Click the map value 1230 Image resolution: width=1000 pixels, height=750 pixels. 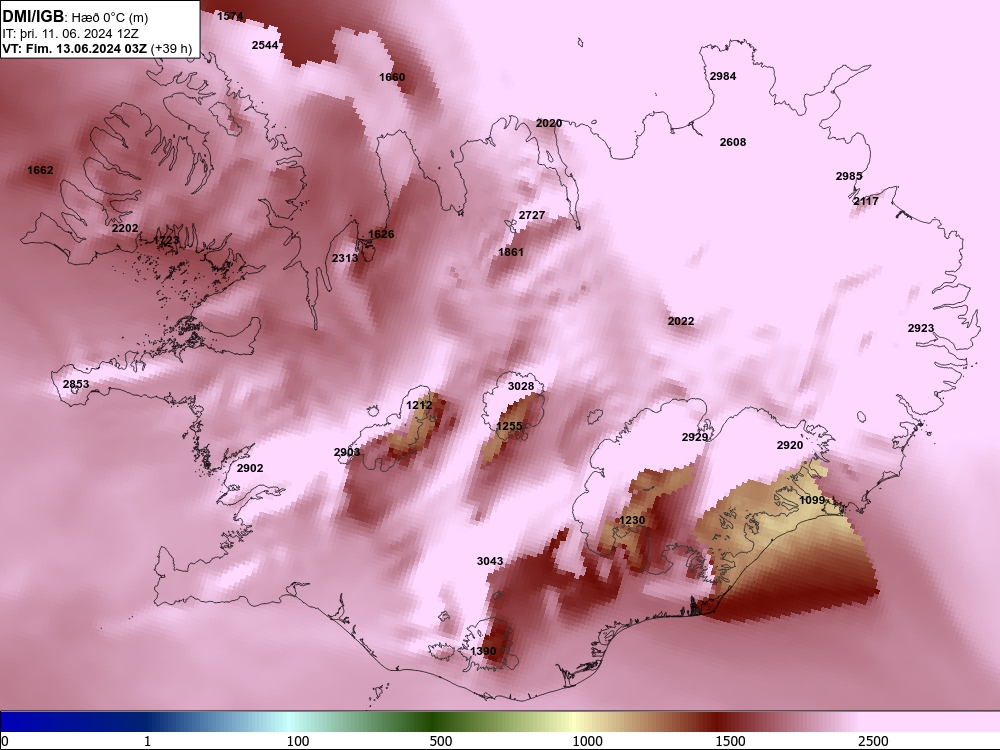pos(632,520)
